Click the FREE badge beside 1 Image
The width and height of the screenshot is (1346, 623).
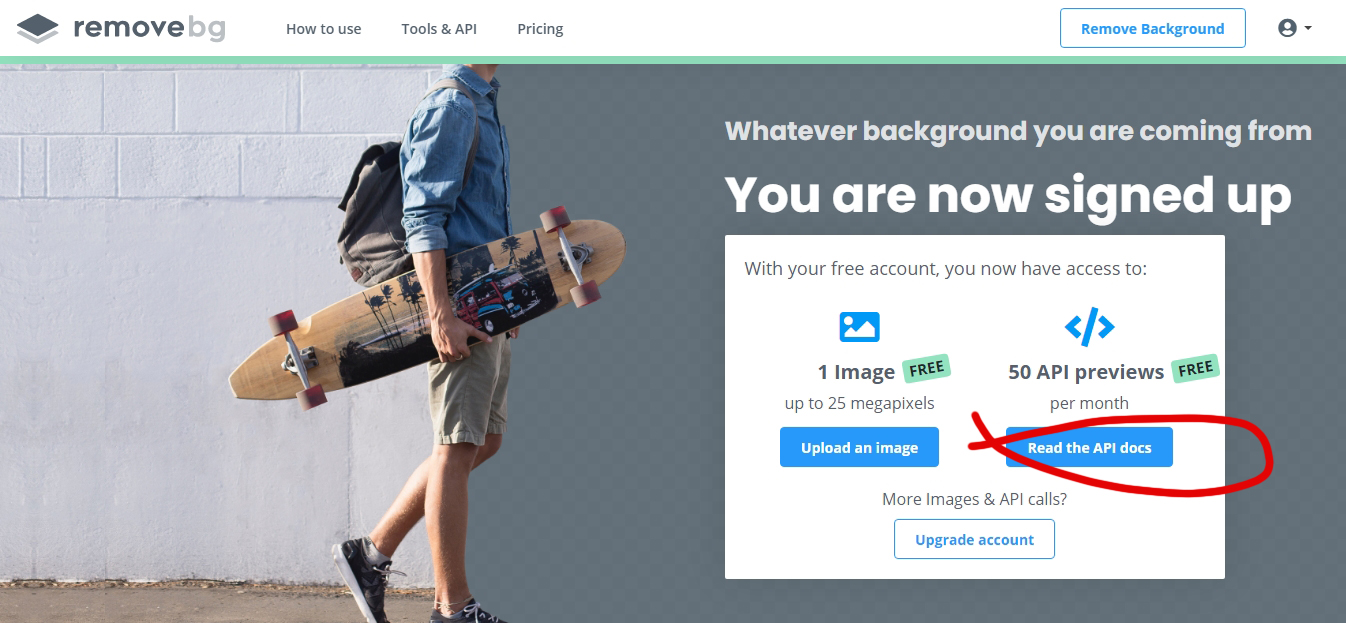pyautogui.click(x=926, y=368)
